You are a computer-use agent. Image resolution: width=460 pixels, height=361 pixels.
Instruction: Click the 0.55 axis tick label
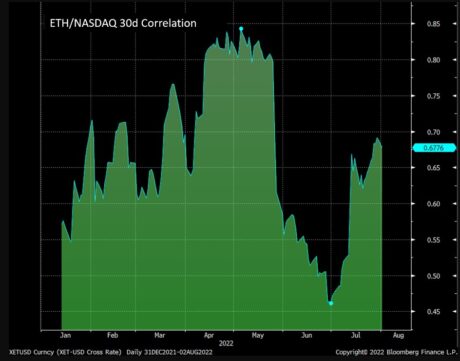pyautogui.click(x=433, y=240)
